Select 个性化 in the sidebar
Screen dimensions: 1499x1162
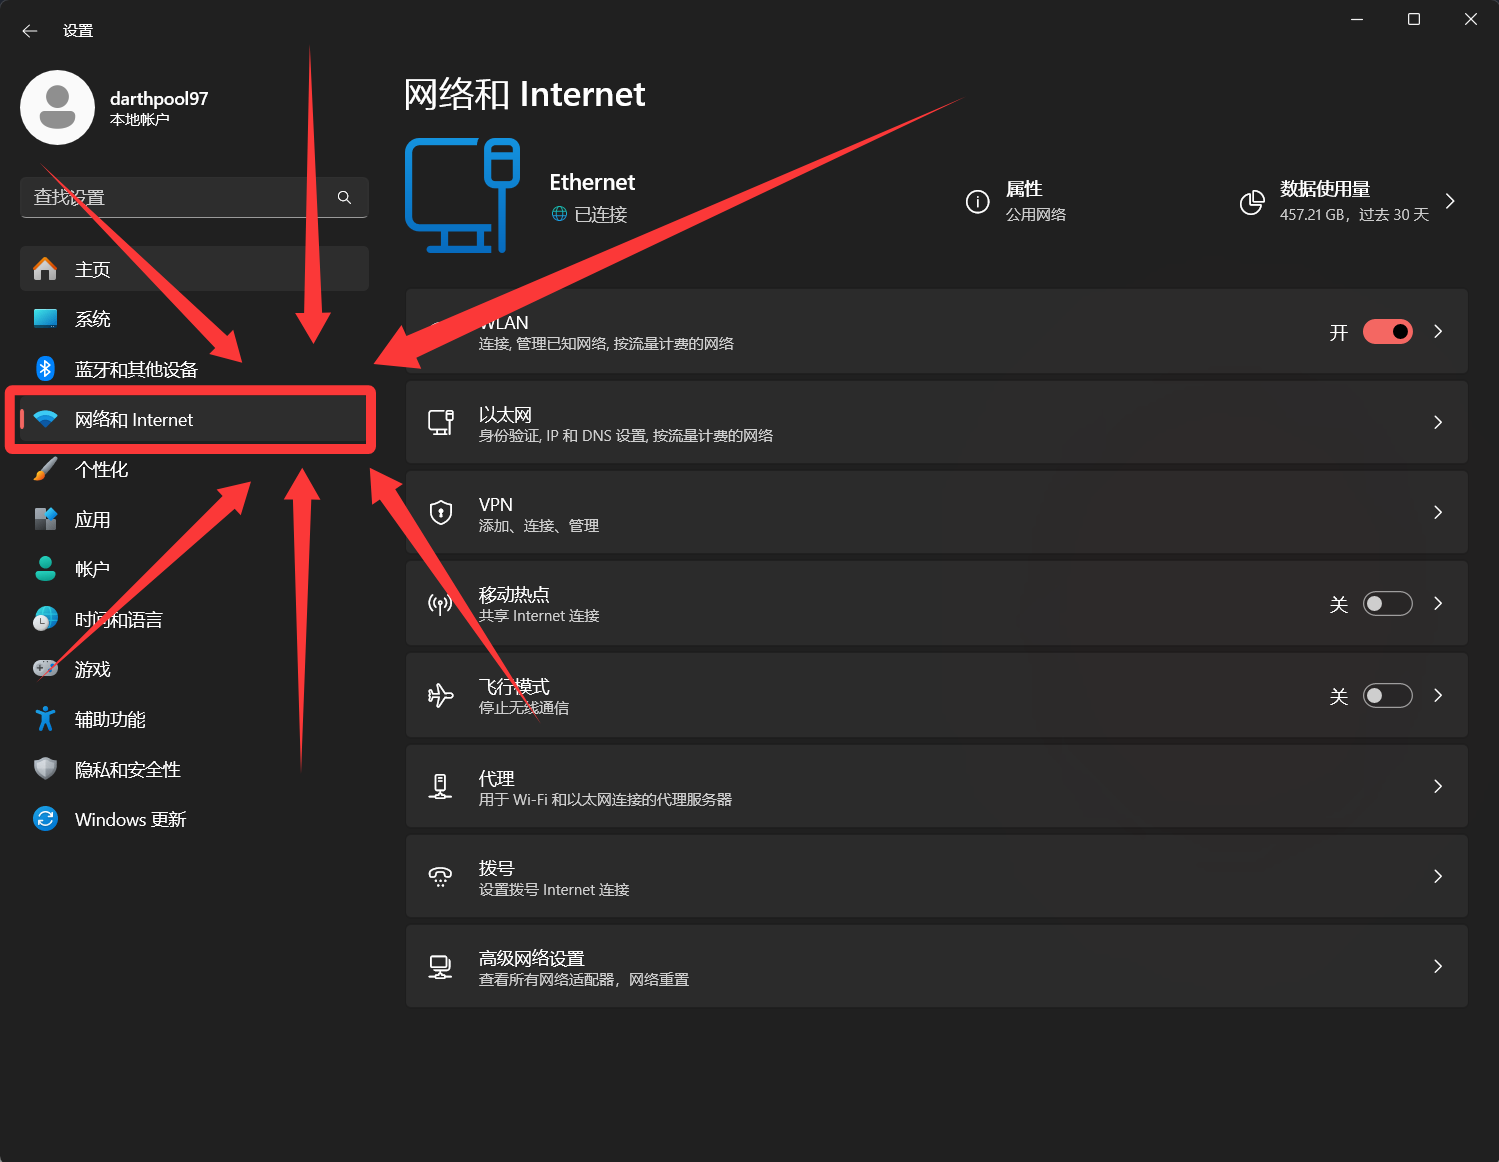click(x=101, y=469)
